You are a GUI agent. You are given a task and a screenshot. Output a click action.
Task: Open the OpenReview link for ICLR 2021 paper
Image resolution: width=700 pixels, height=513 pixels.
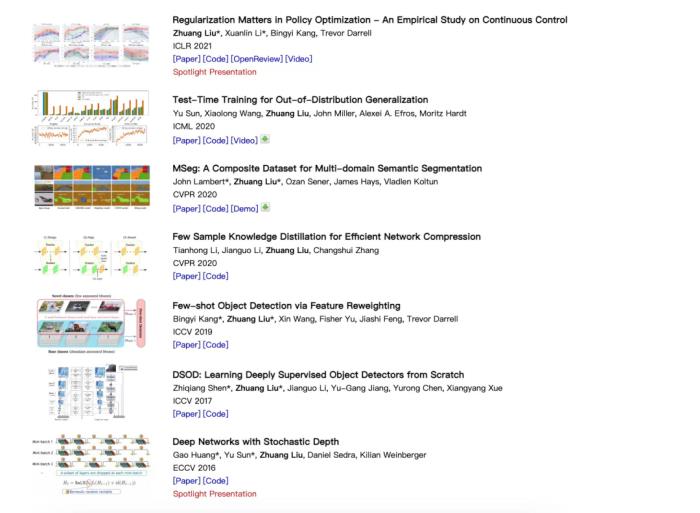click(x=257, y=59)
